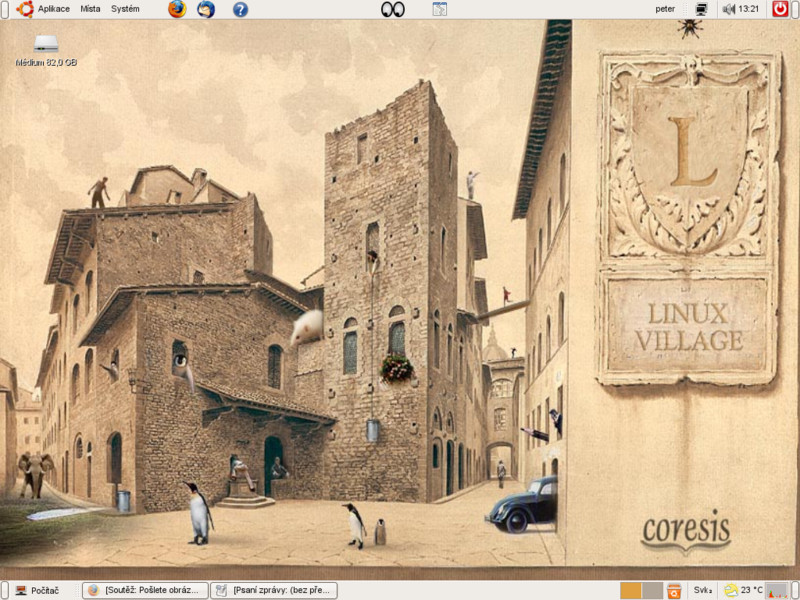The image size is (800, 600).
Task: Click the eyes applet in the top panel
Action: tap(393, 9)
